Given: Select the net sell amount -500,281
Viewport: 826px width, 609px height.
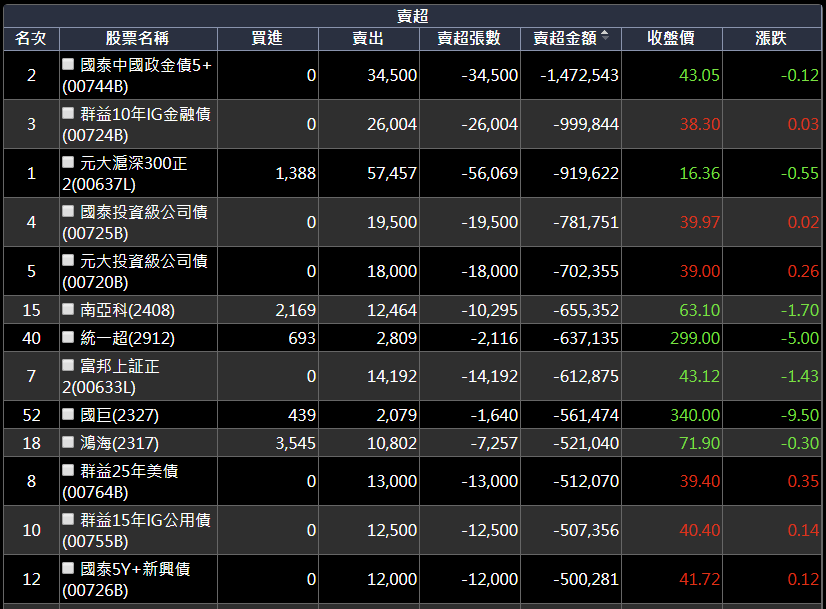Looking at the screenshot, I should [586, 579].
